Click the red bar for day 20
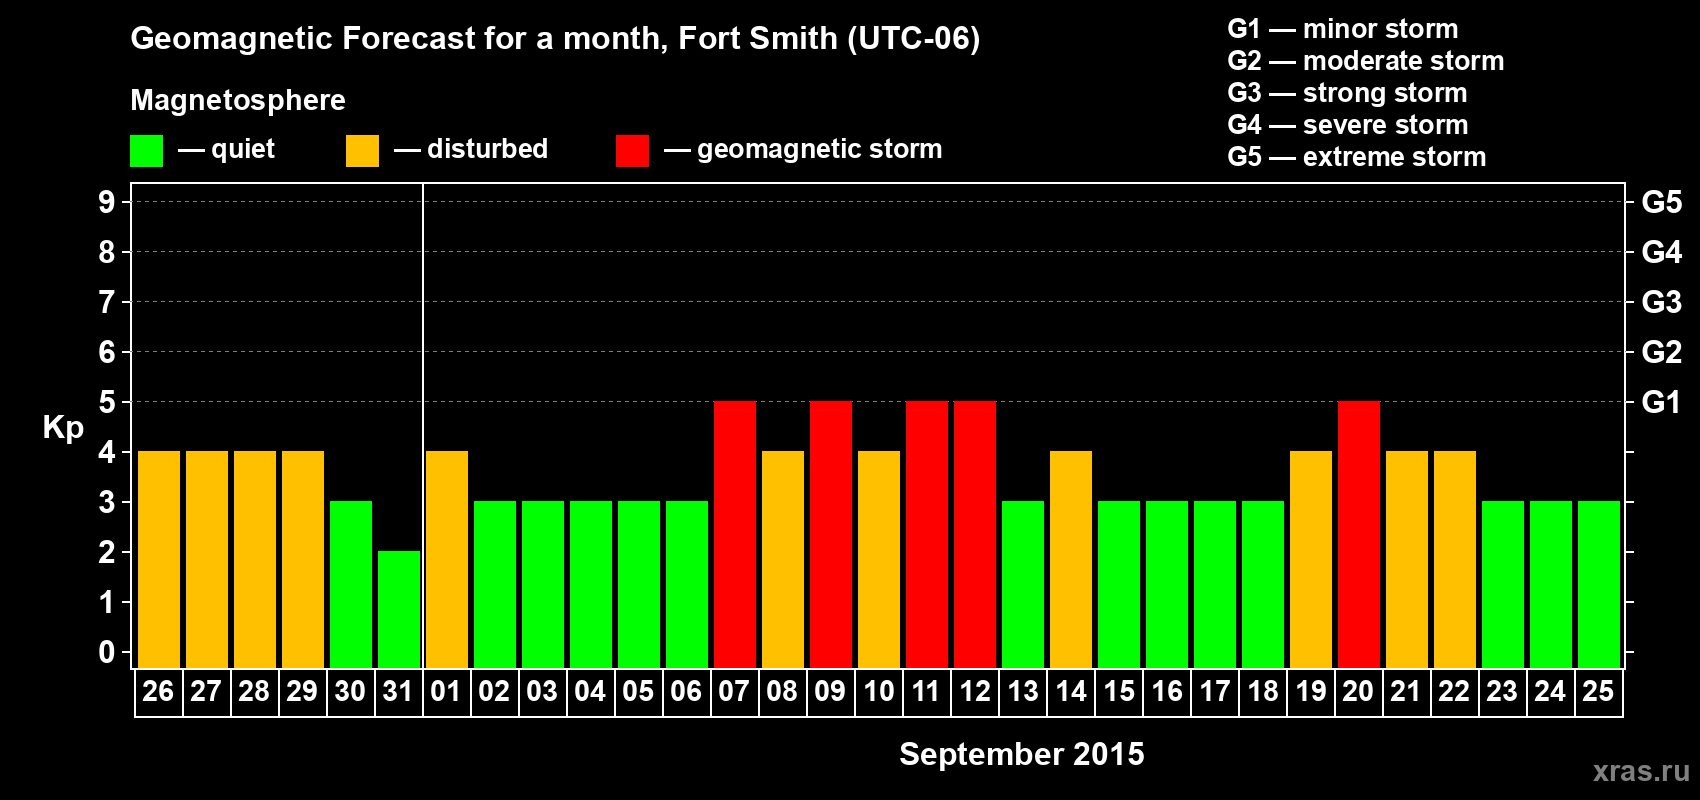The width and height of the screenshot is (1700, 800). (x=1359, y=535)
